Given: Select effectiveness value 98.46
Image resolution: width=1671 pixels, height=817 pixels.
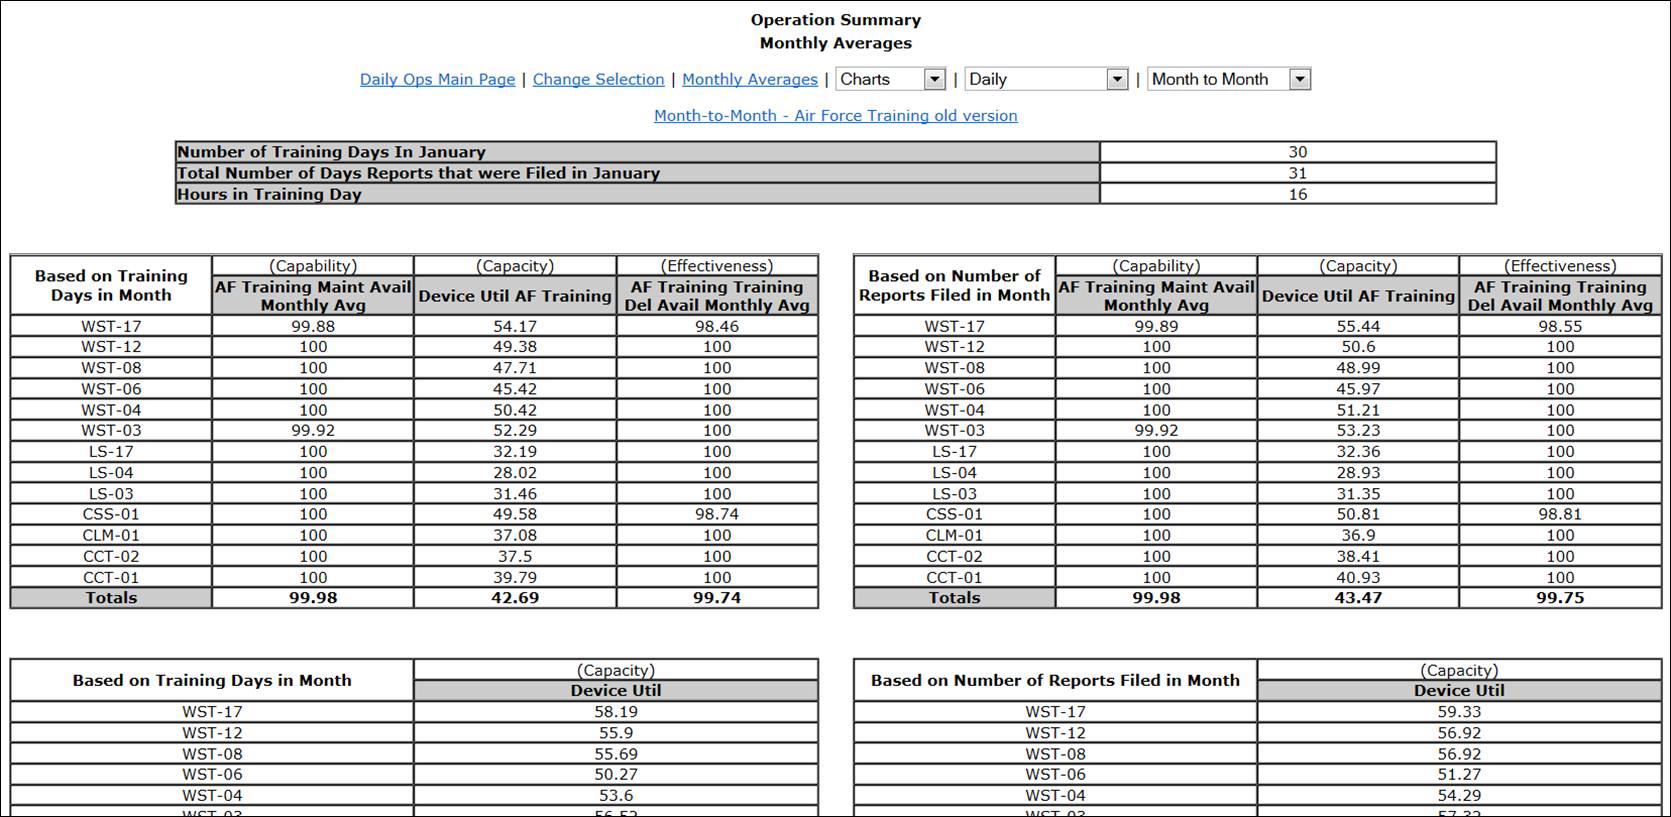Looking at the screenshot, I should (x=717, y=326).
